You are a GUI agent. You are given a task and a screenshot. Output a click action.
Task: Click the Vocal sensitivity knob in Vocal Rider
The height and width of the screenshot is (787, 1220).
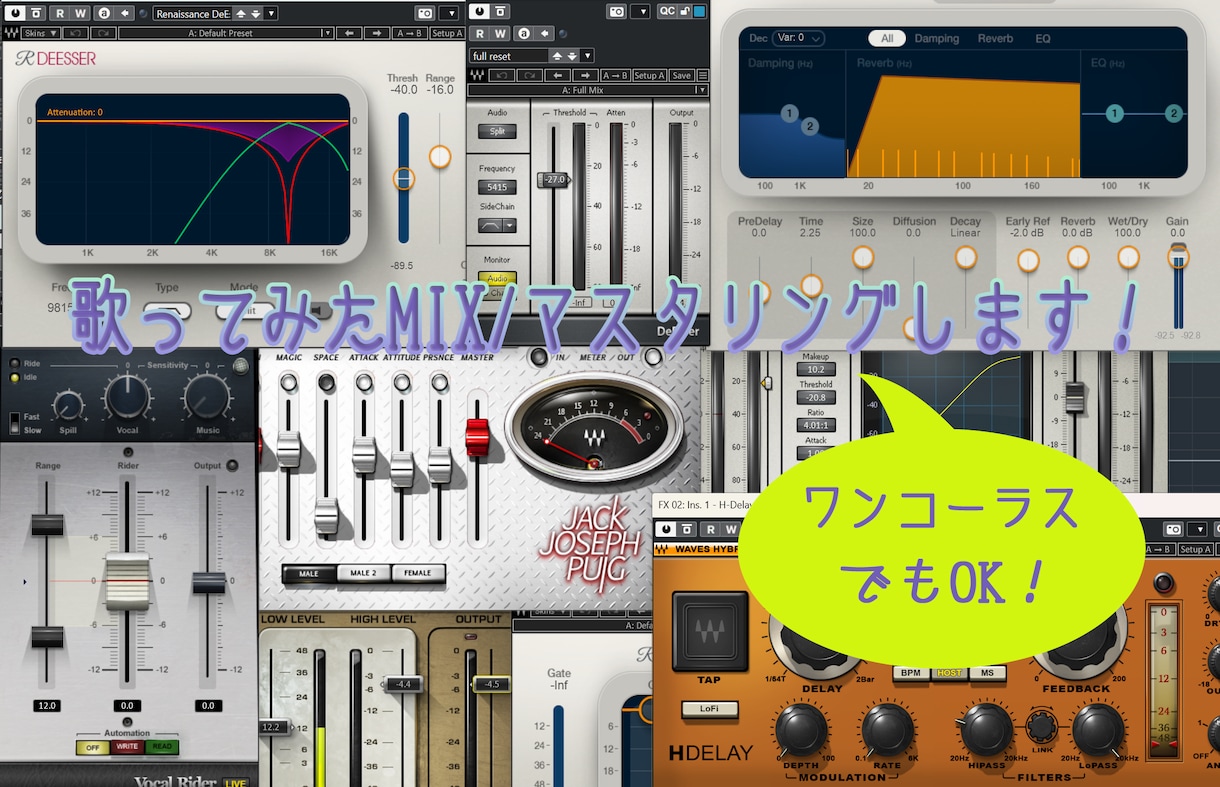[128, 396]
